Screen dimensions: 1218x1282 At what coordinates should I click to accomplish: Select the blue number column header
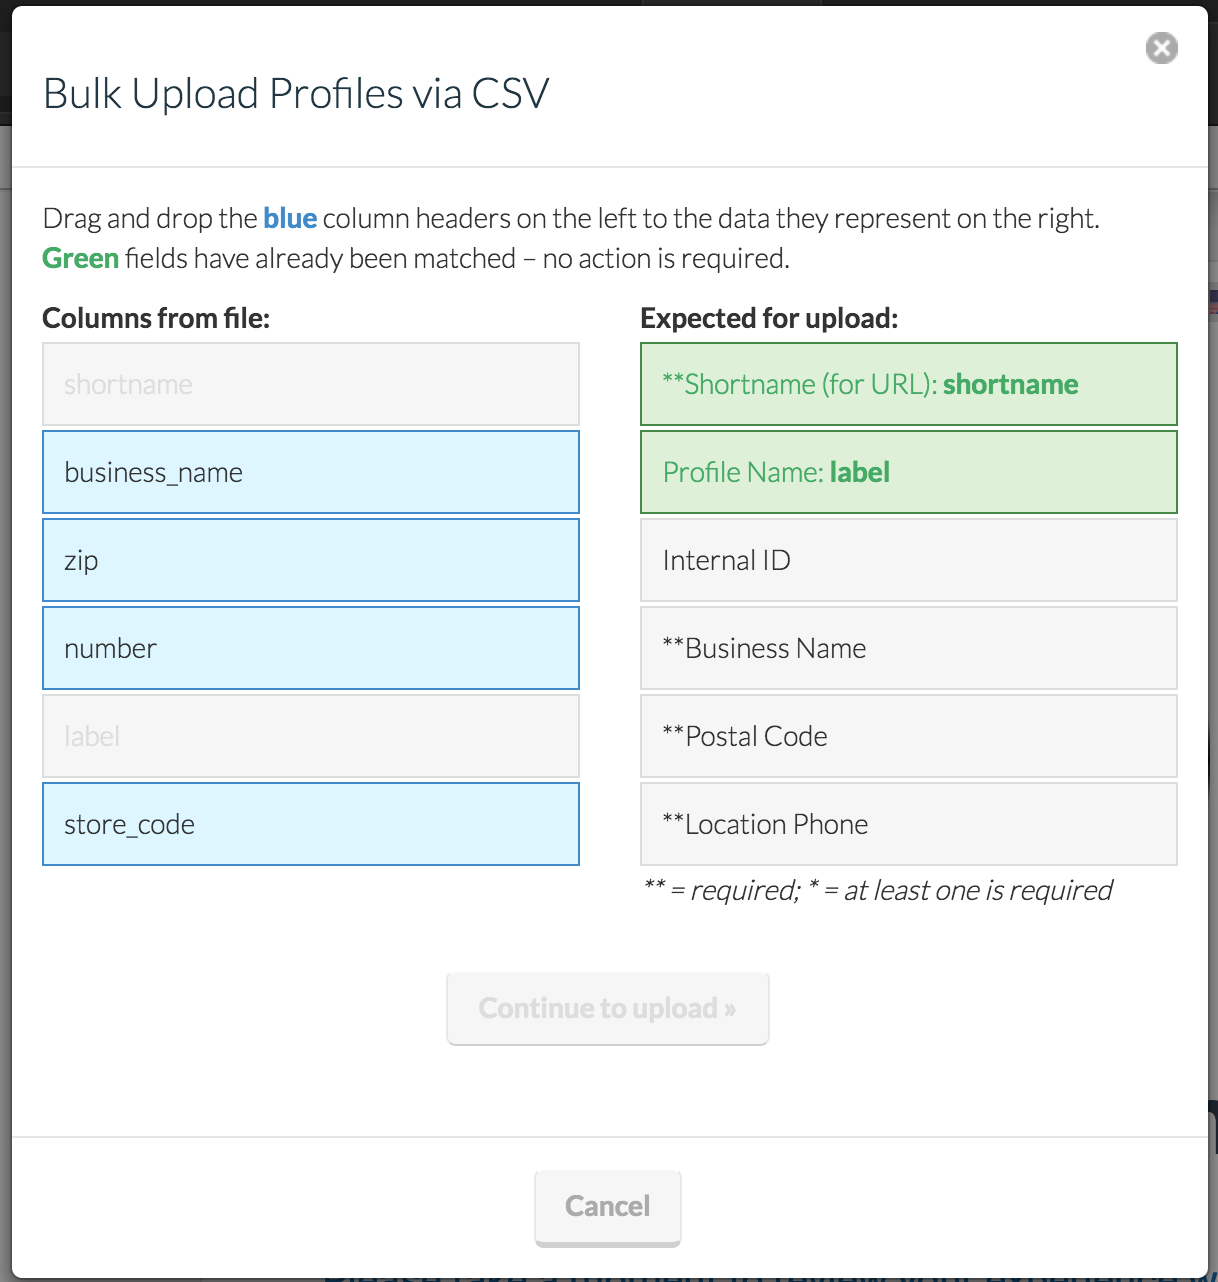[310, 648]
